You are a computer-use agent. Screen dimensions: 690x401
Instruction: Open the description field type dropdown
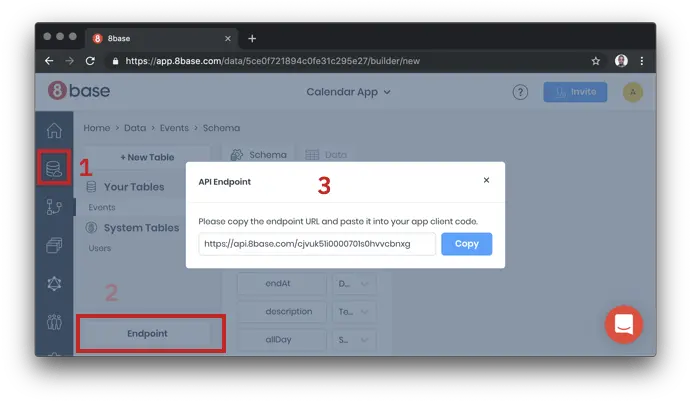click(x=354, y=312)
